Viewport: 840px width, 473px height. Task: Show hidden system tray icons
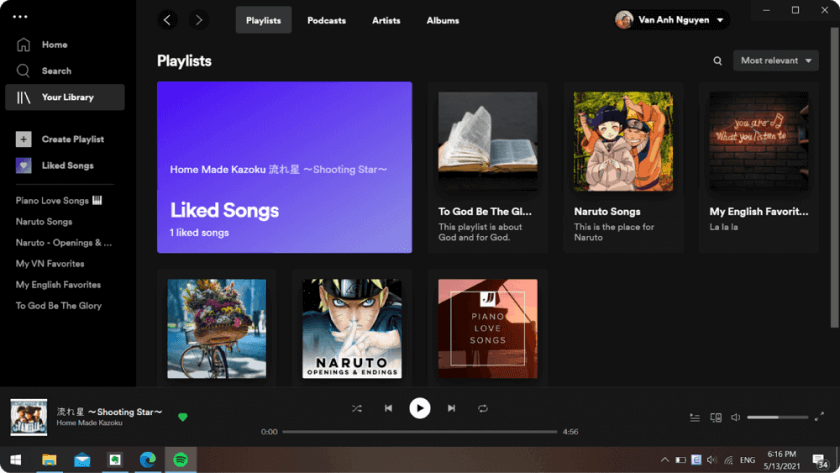[665, 460]
